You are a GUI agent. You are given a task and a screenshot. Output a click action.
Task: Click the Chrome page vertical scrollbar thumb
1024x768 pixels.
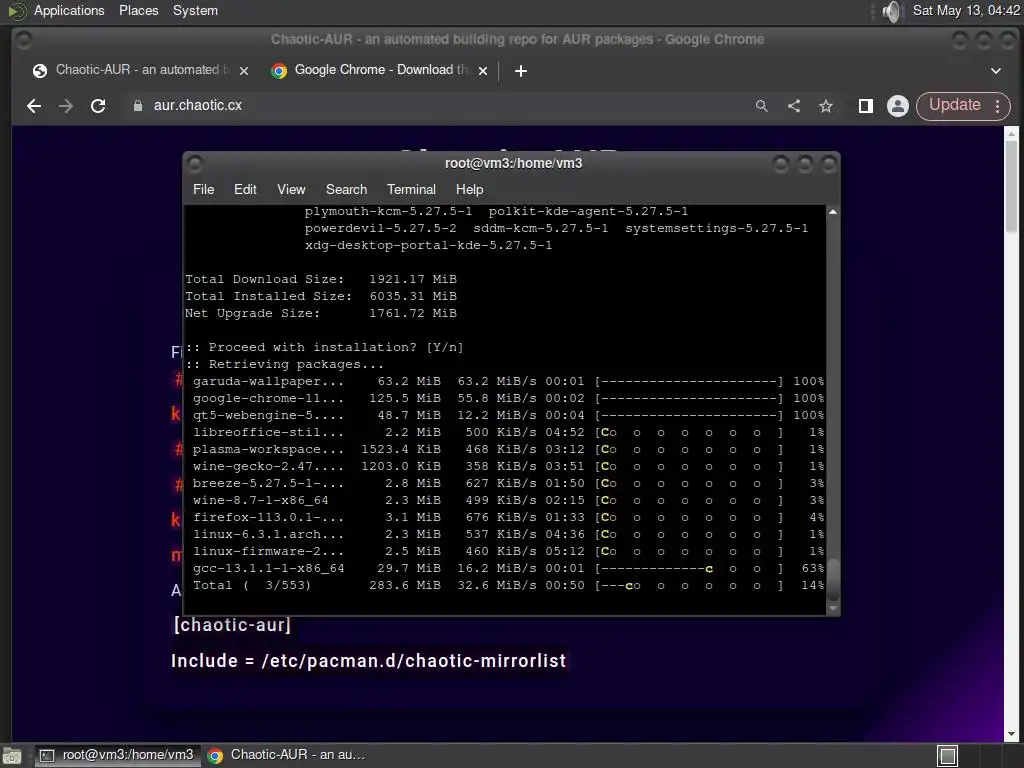pos(1011,185)
